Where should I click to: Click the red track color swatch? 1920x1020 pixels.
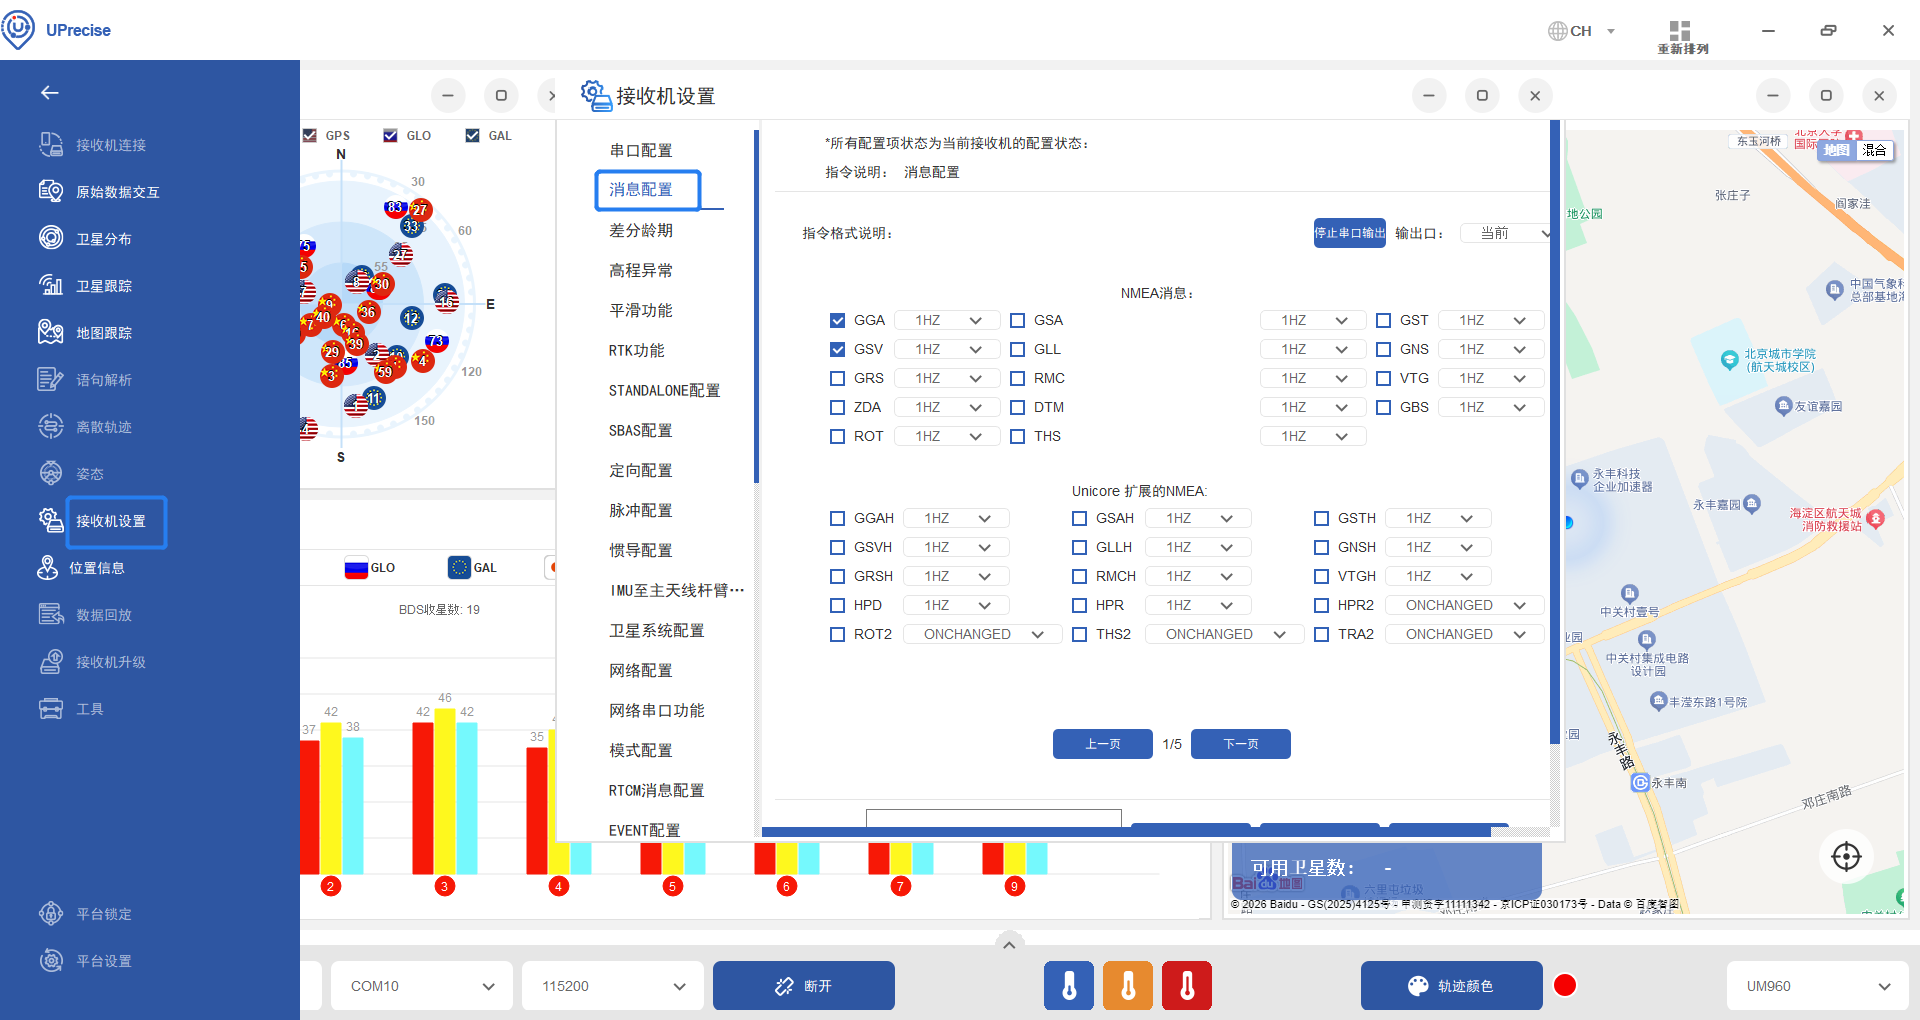click(1565, 986)
